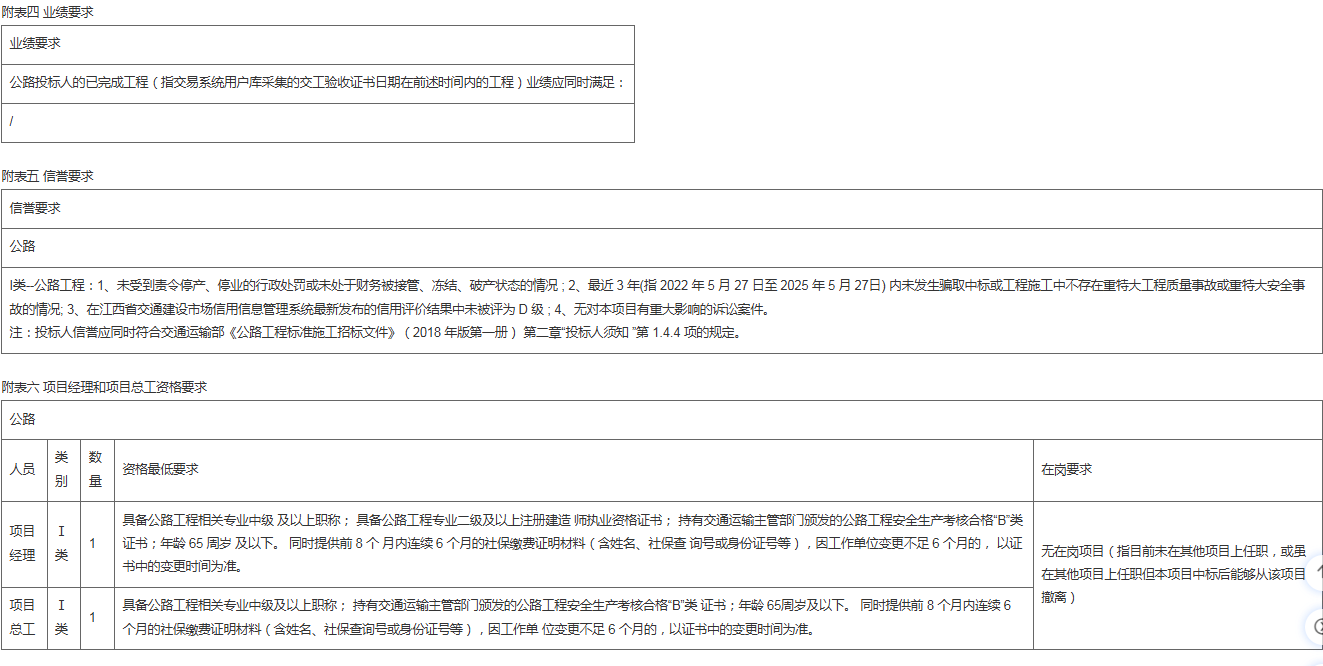Click the '资格最低要求' column header
1323x666 pixels.
(574, 470)
